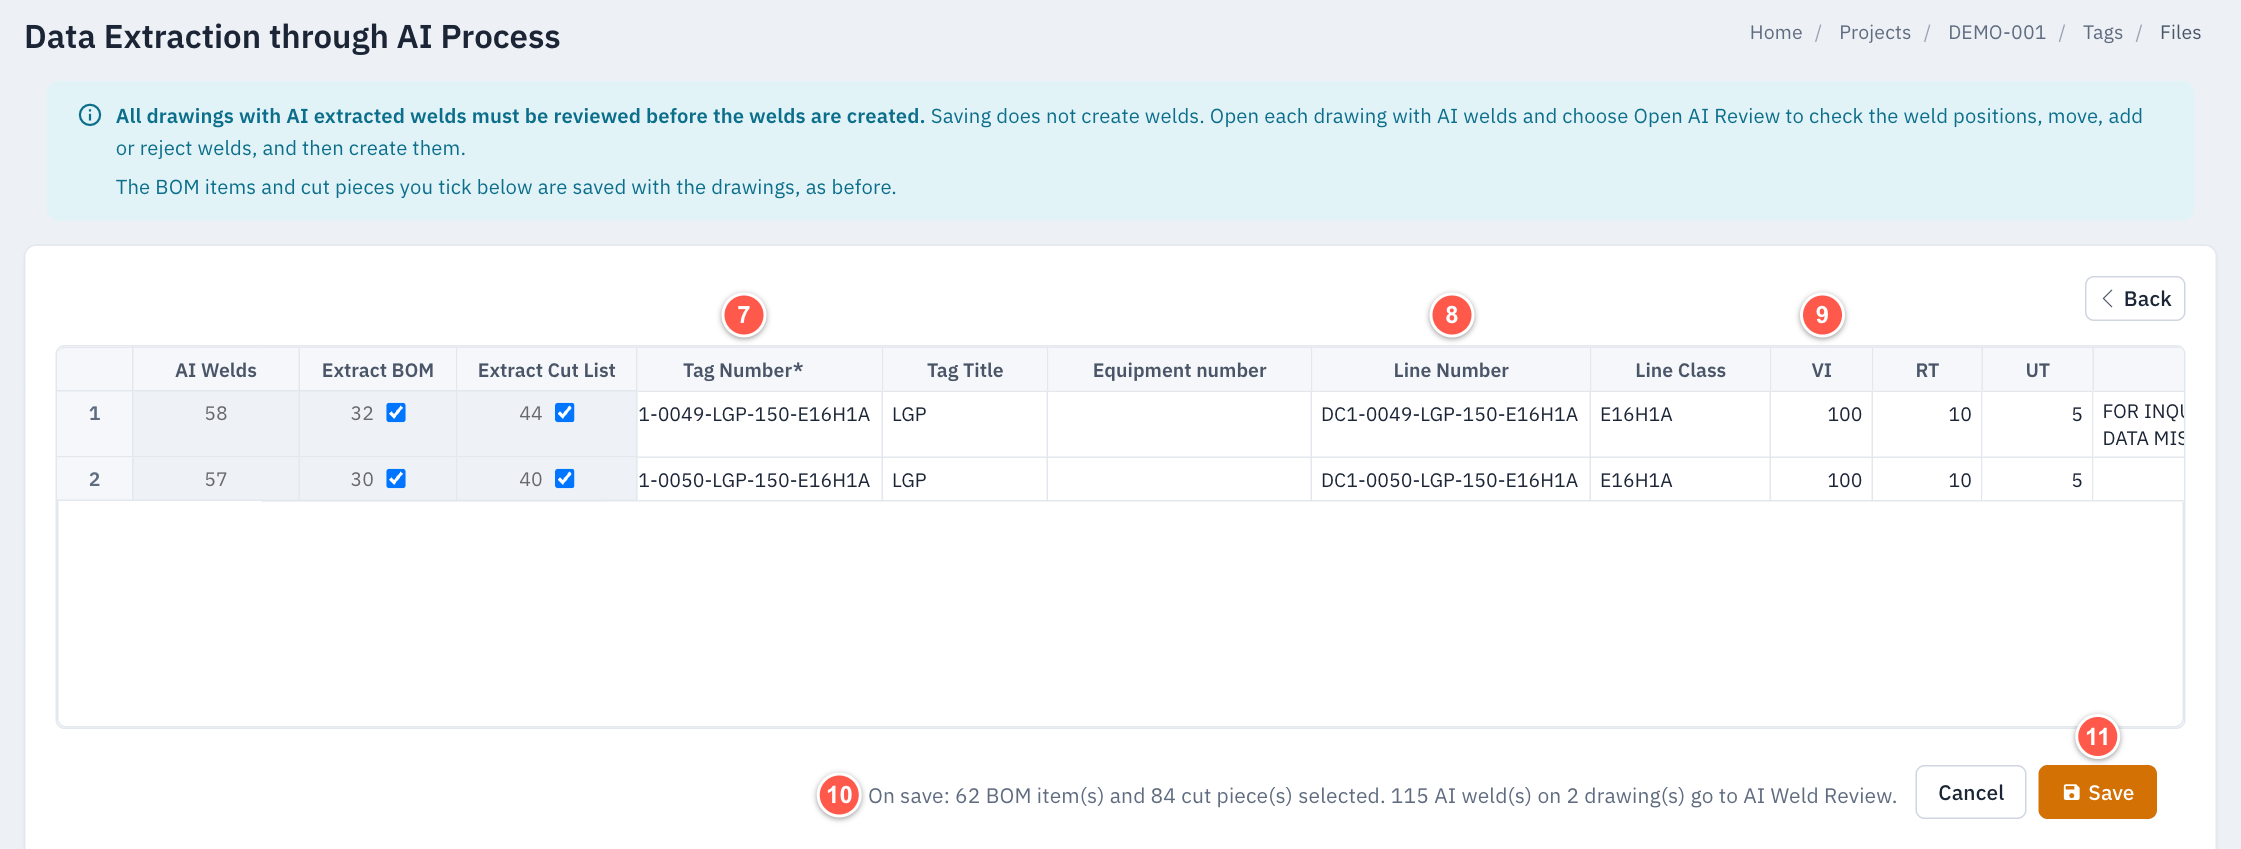The width and height of the screenshot is (2241, 849).
Task: Click the Equipment number column header
Action: pos(1180,370)
